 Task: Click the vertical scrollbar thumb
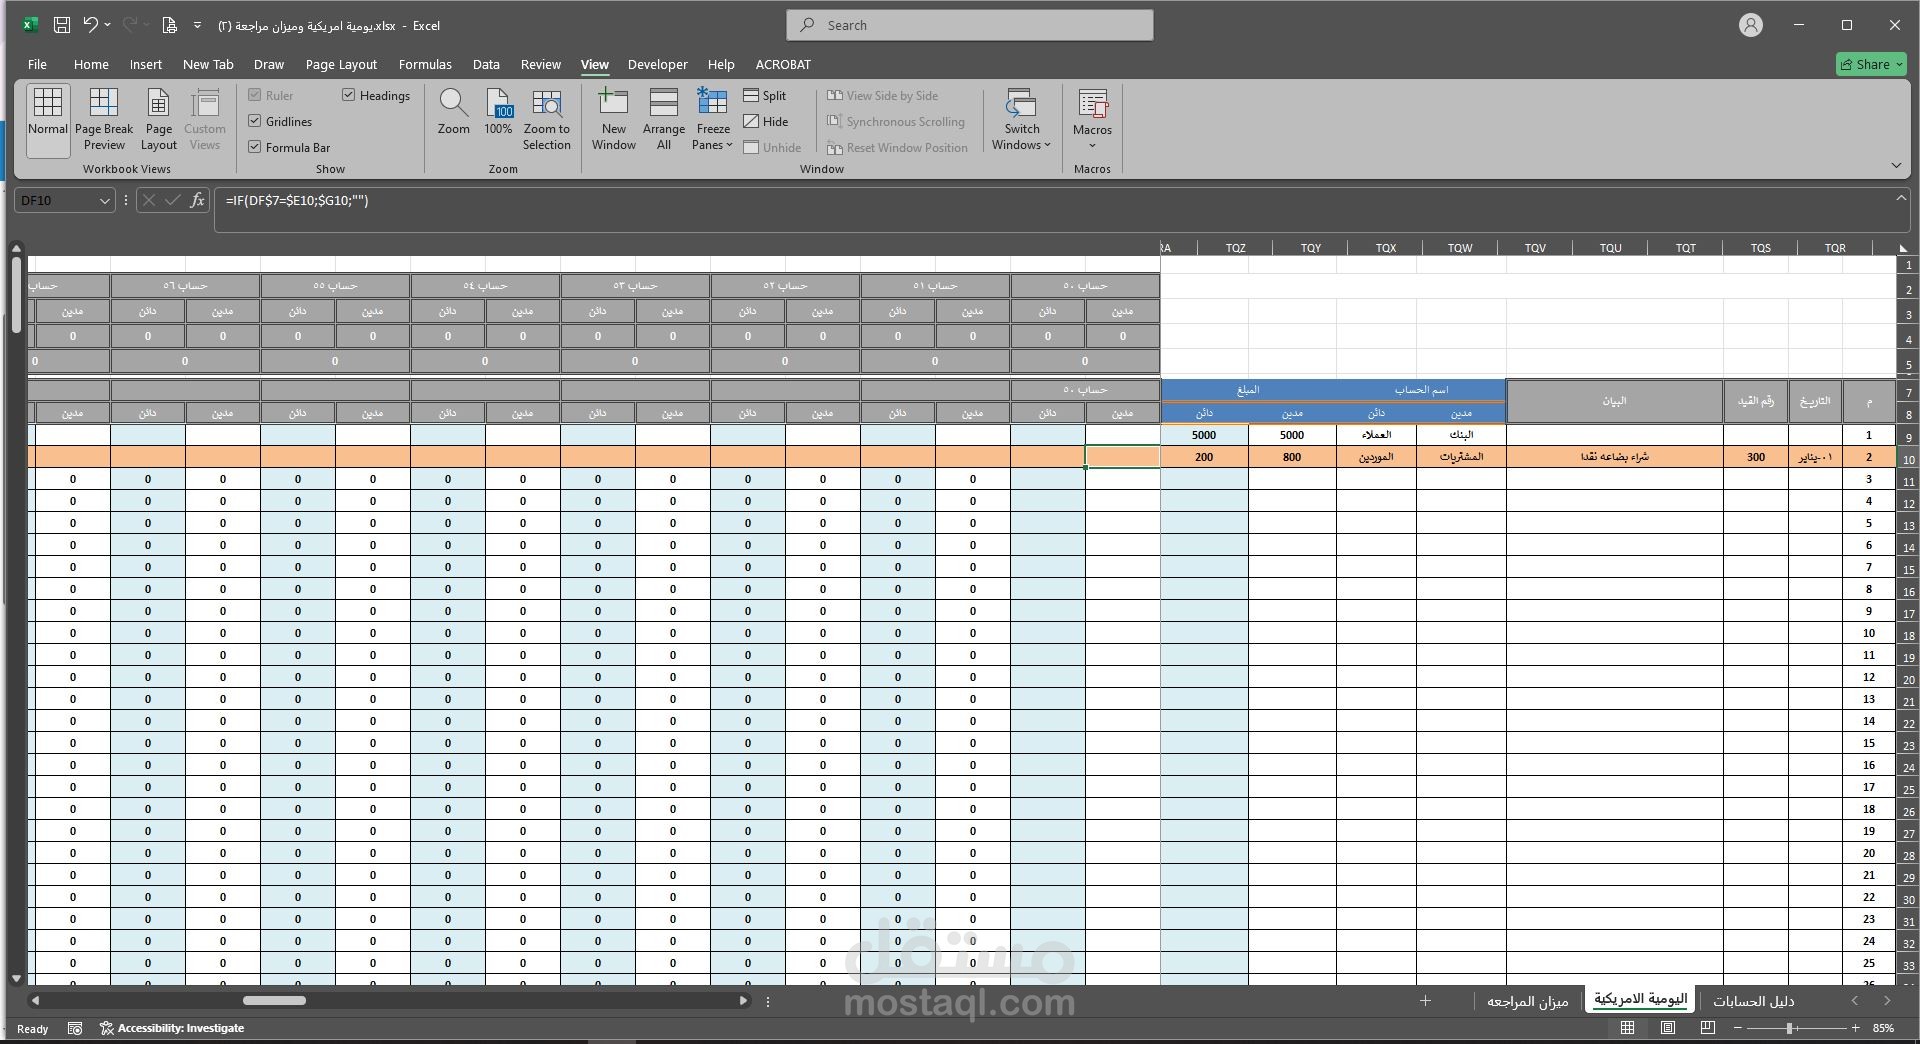[x=16, y=295]
